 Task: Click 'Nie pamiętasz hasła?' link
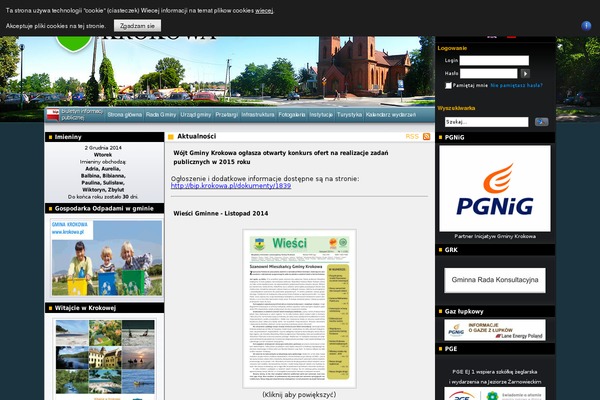click(x=516, y=85)
